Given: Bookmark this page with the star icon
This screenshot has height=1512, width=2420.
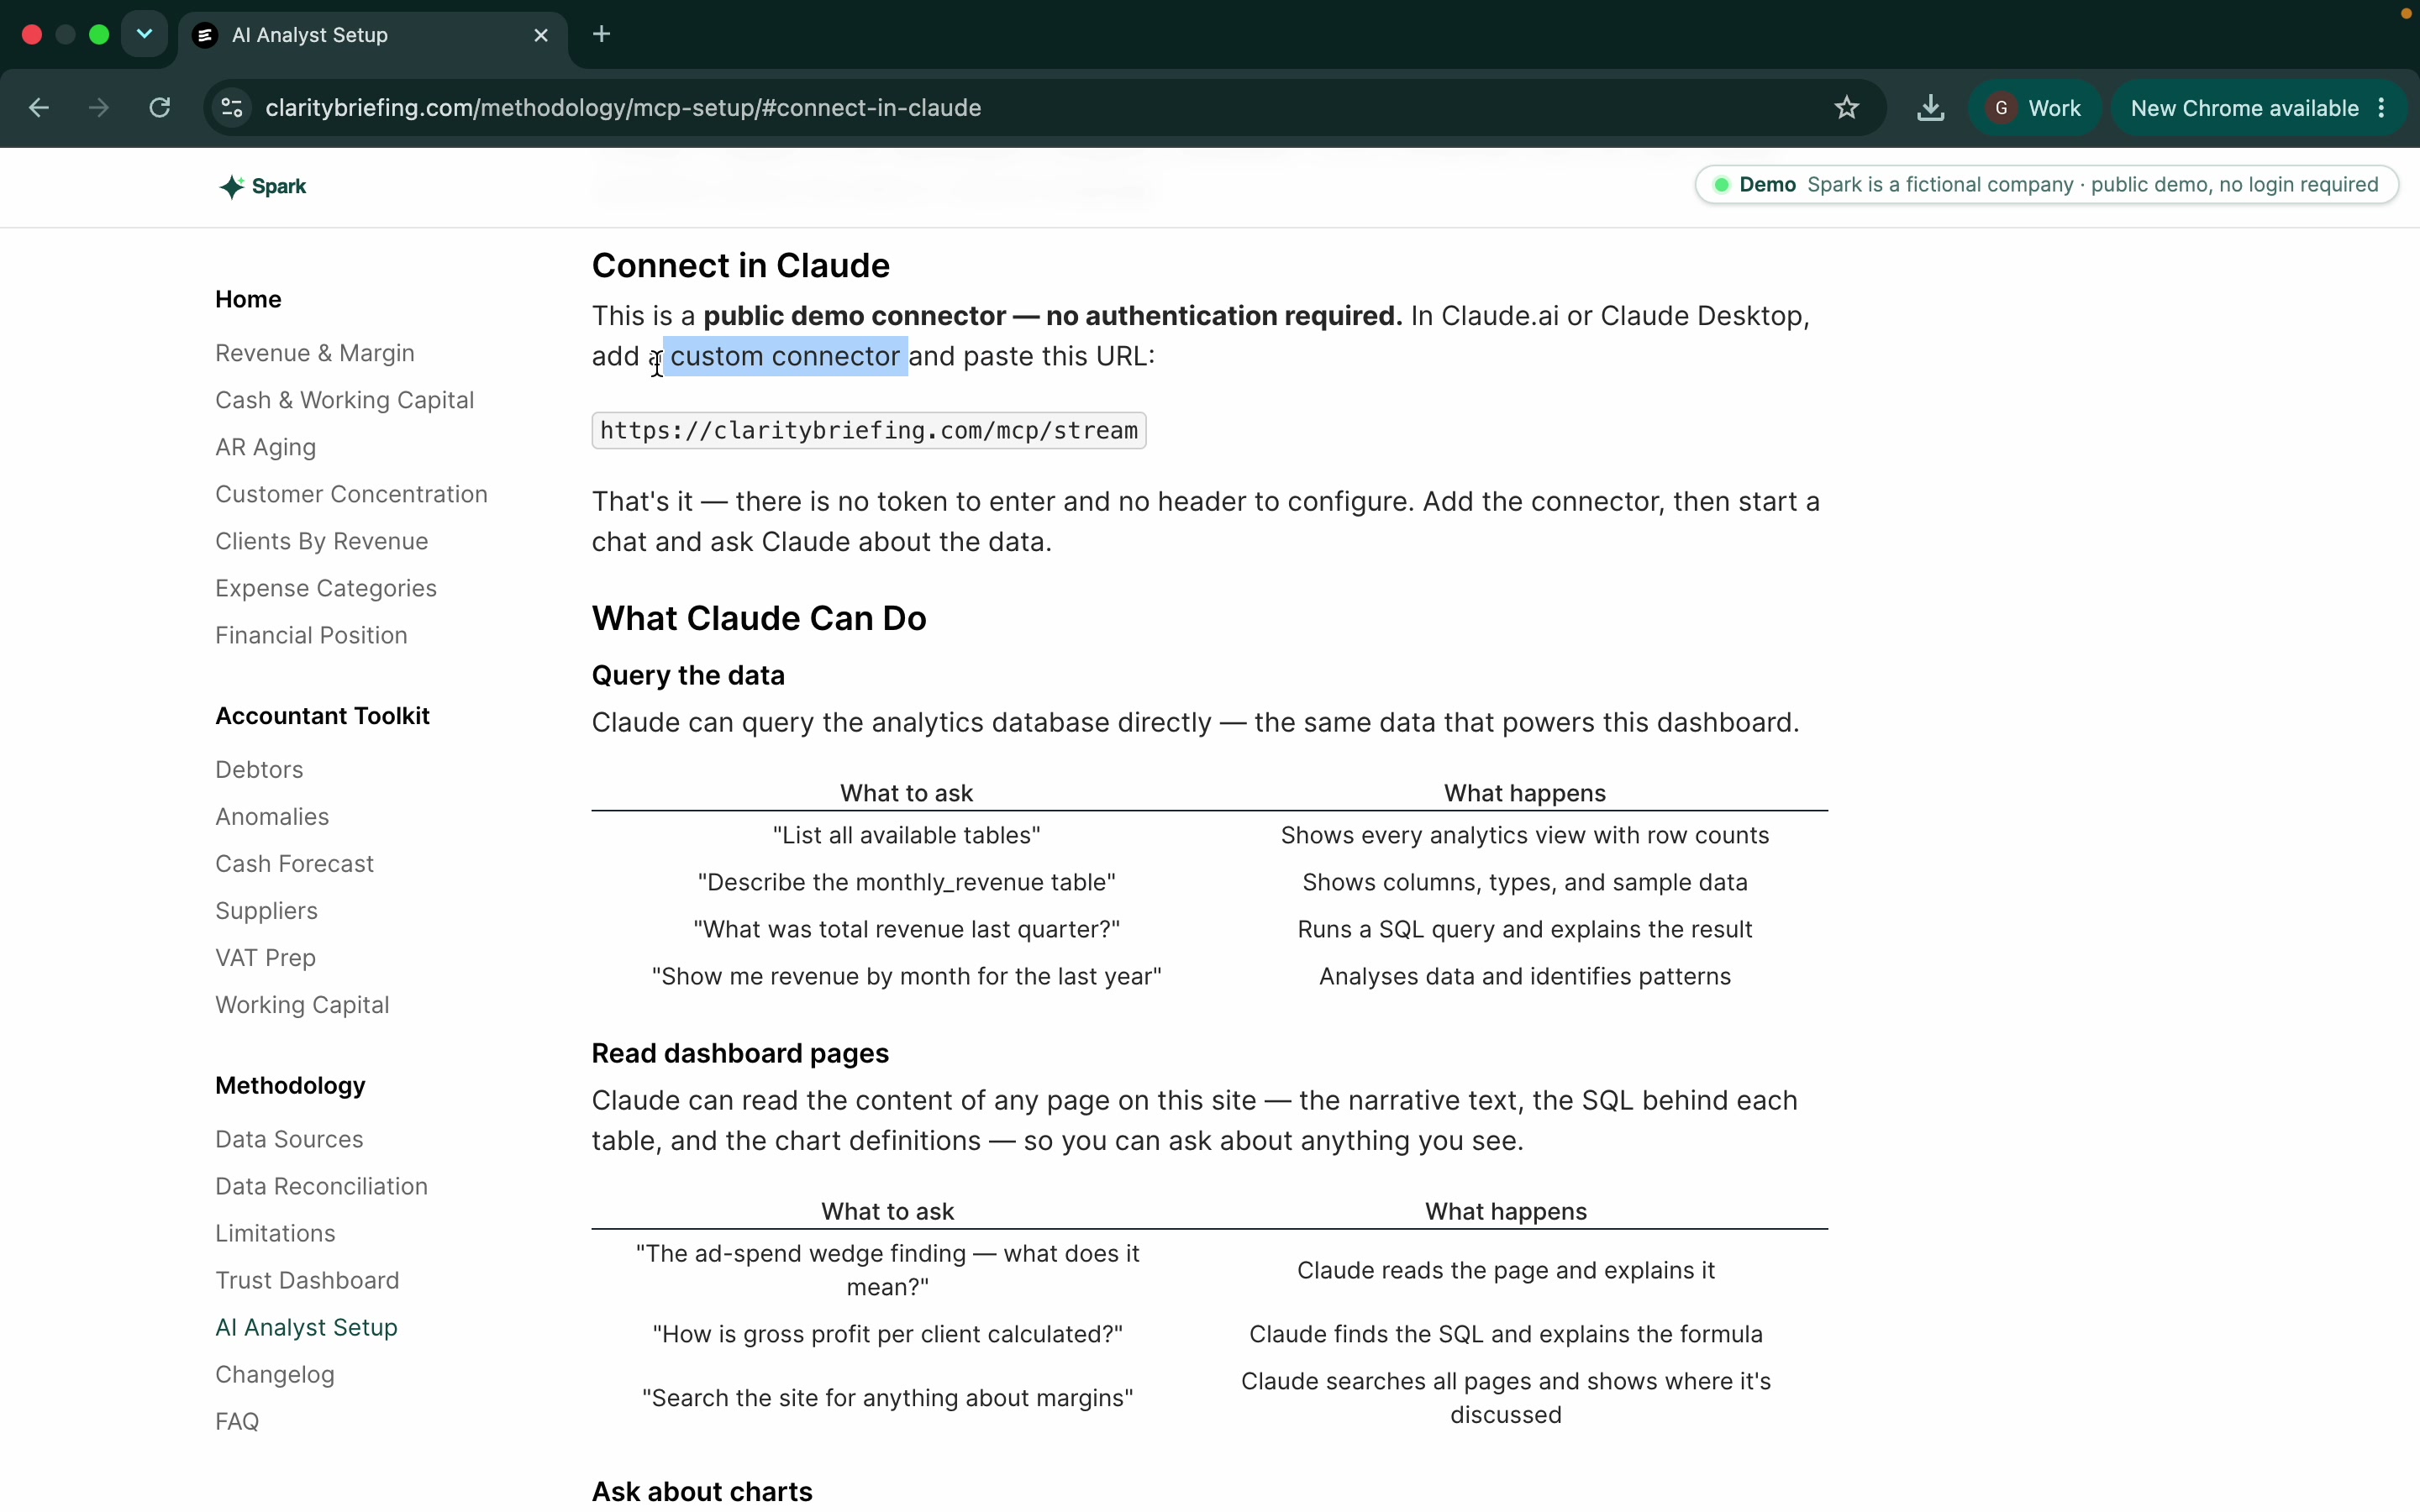Looking at the screenshot, I should (1846, 108).
